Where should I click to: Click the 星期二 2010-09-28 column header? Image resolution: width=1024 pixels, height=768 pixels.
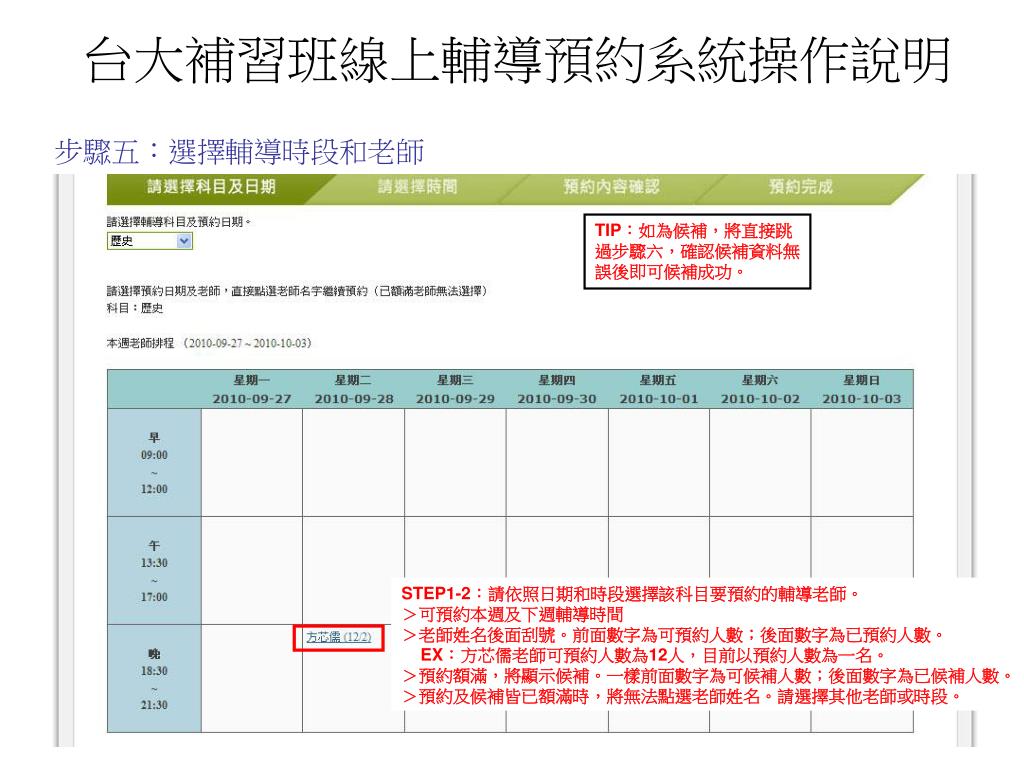(353, 389)
